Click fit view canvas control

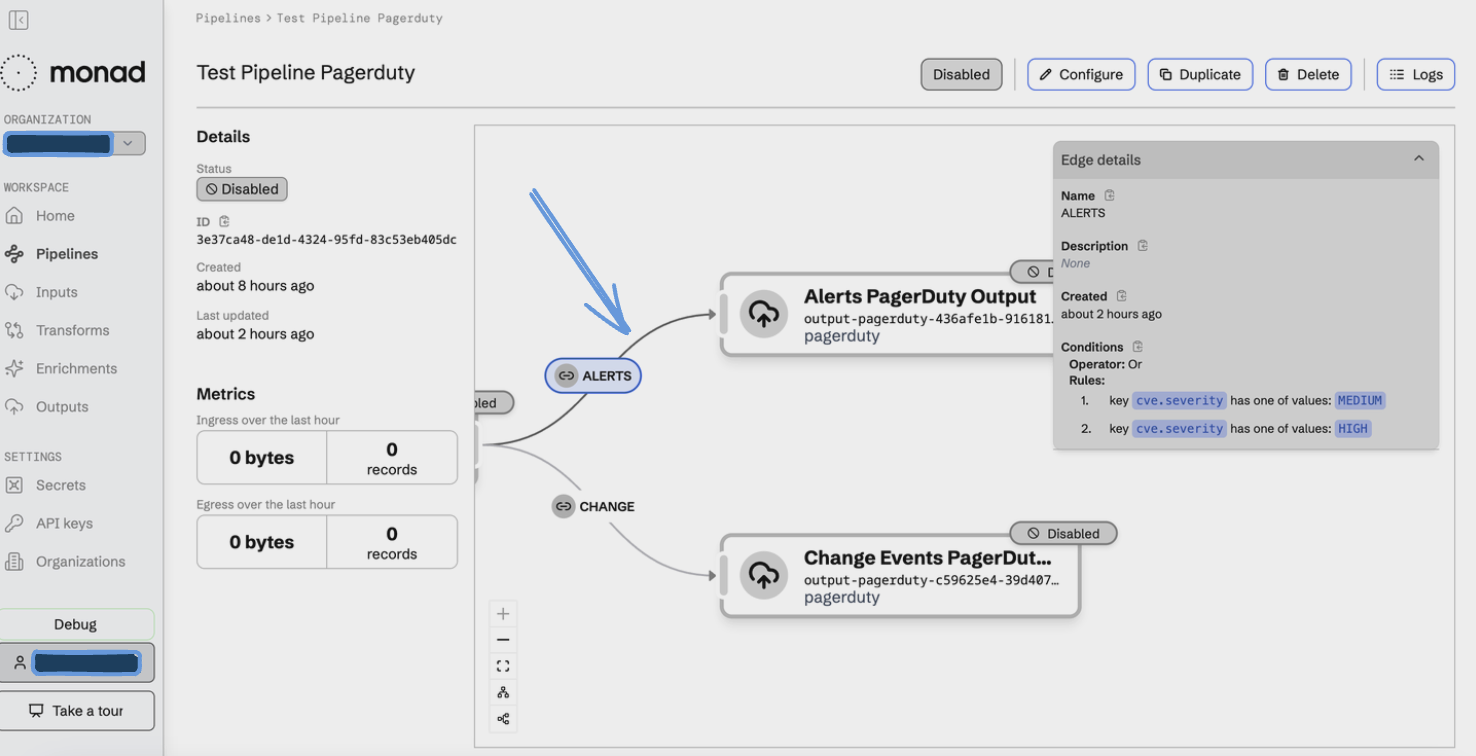tap(503, 666)
